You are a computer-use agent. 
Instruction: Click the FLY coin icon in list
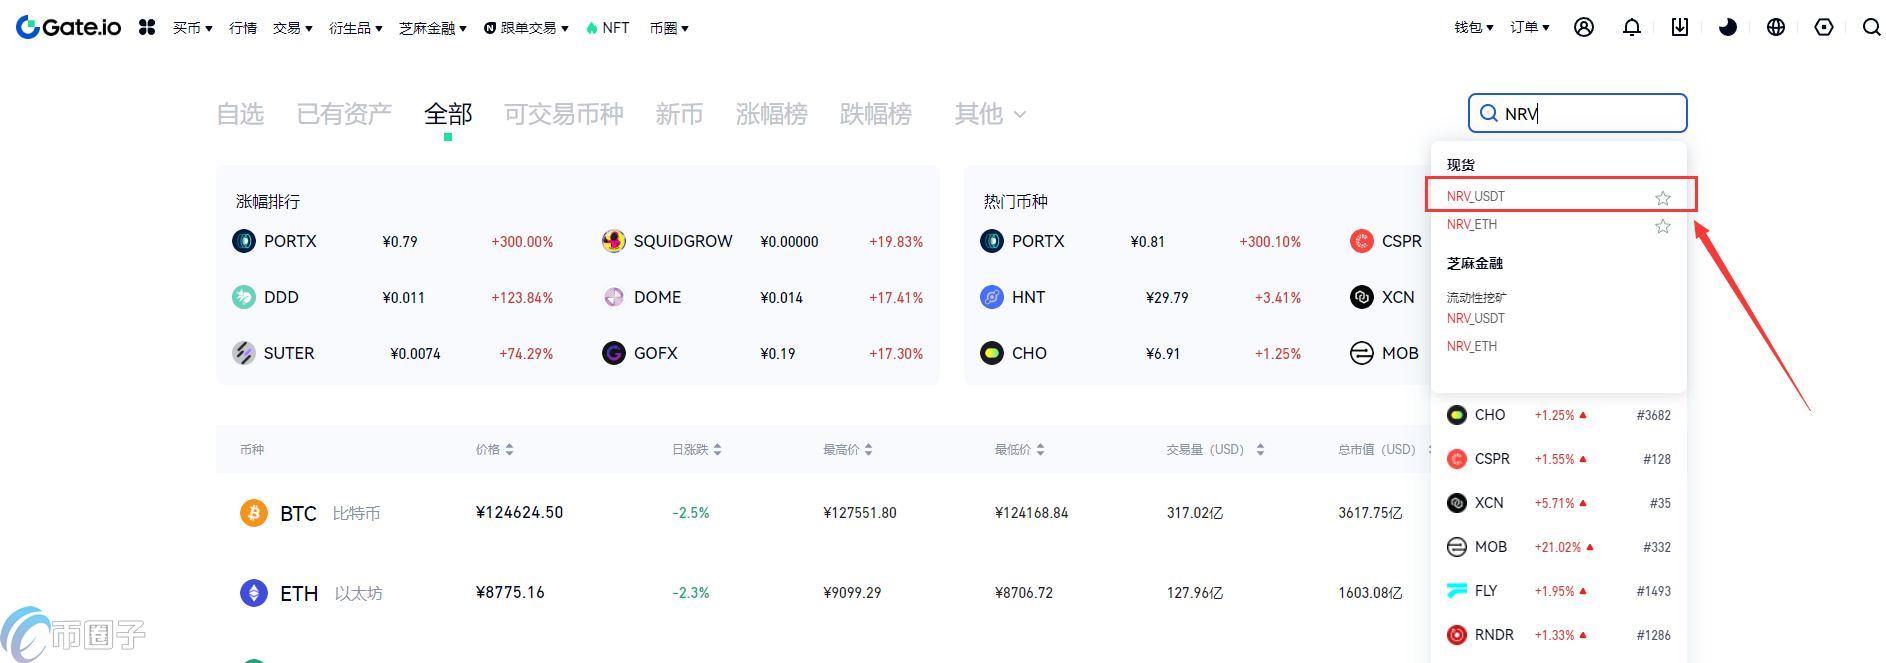click(x=1457, y=591)
